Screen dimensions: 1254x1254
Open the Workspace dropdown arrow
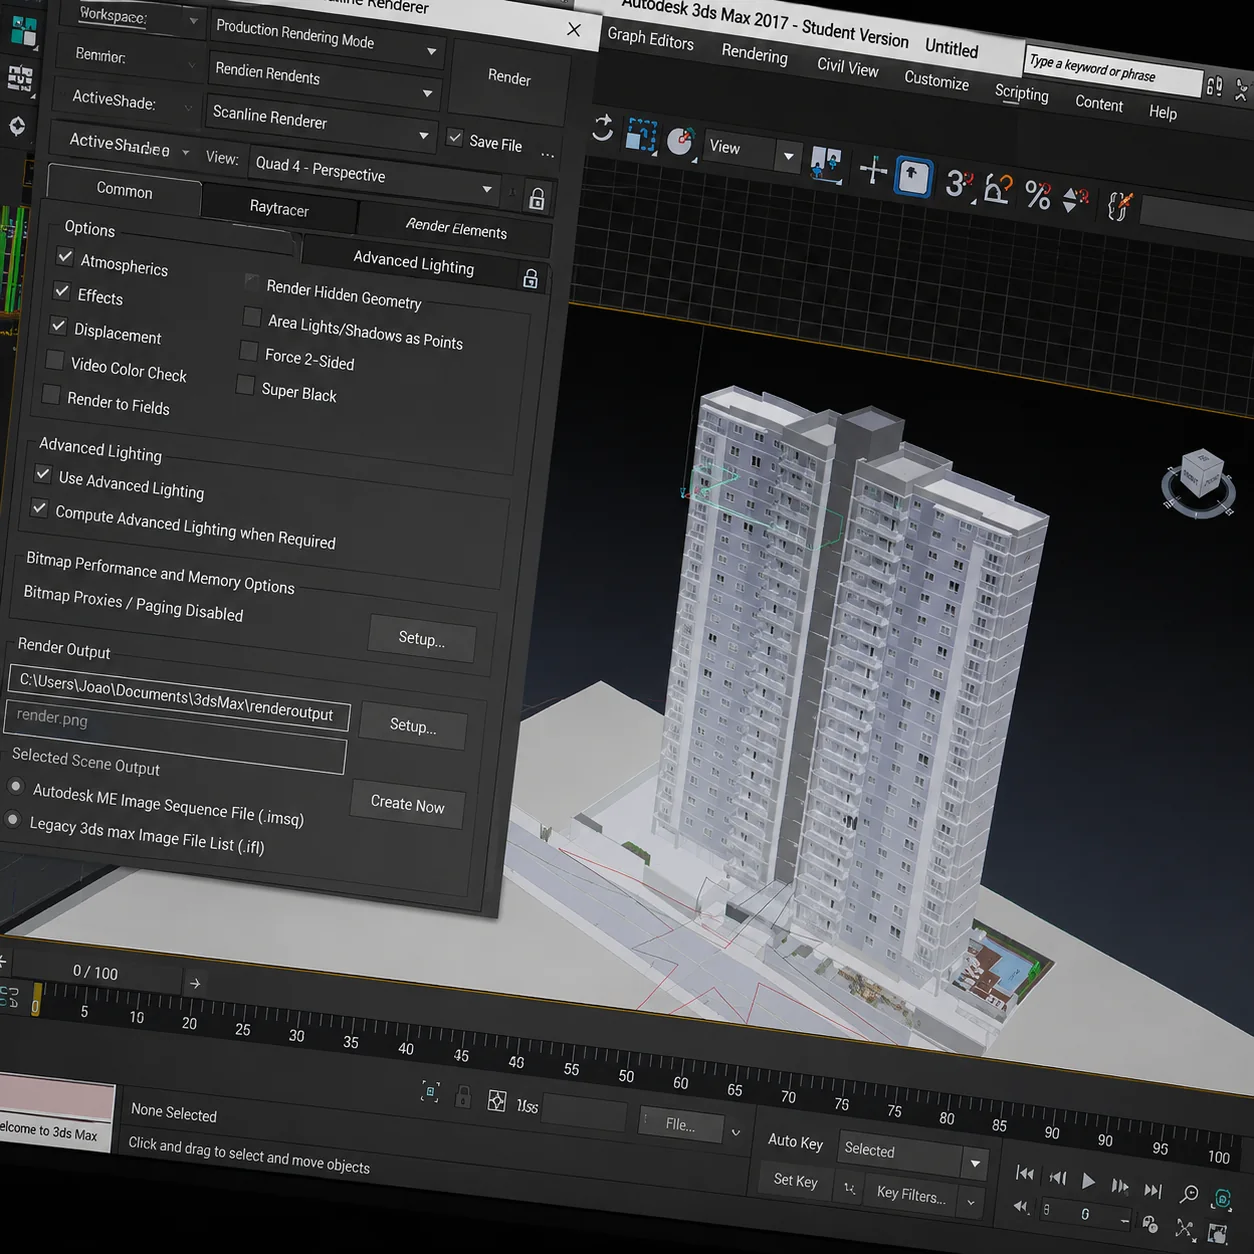coord(193,21)
